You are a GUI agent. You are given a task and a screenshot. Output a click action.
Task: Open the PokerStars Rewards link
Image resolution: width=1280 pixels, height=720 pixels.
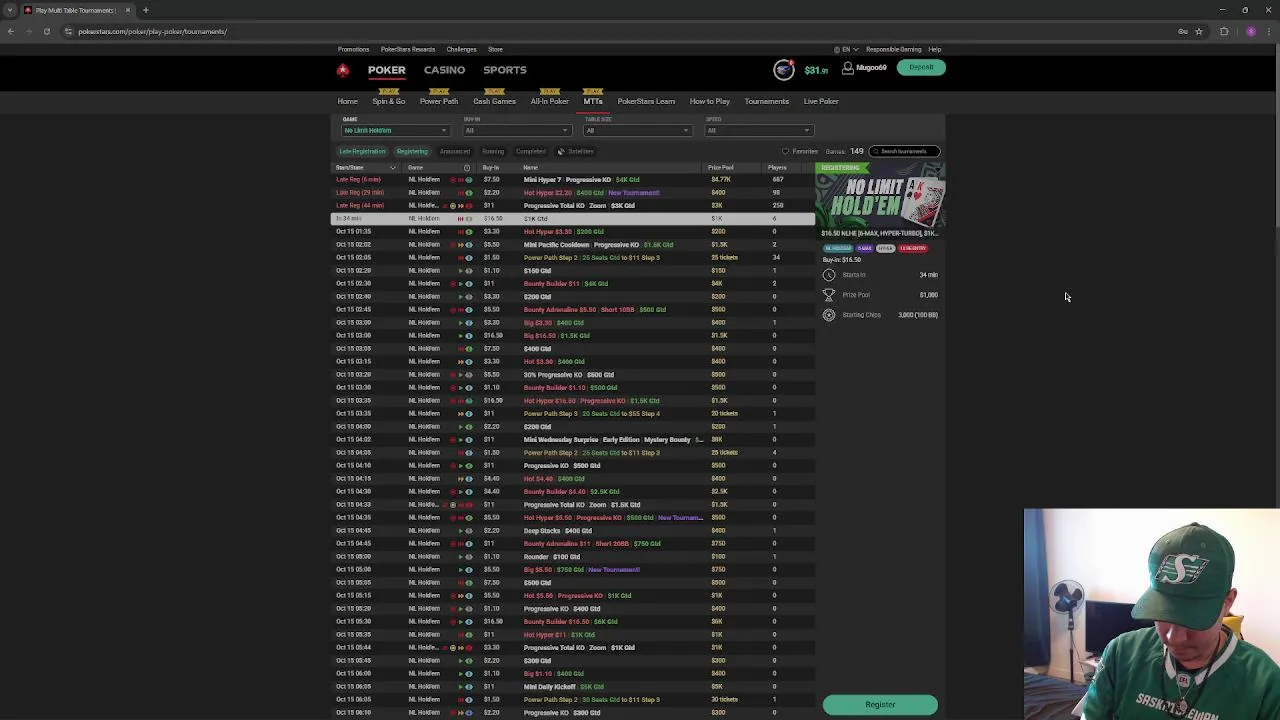pyautogui.click(x=408, y=49)
